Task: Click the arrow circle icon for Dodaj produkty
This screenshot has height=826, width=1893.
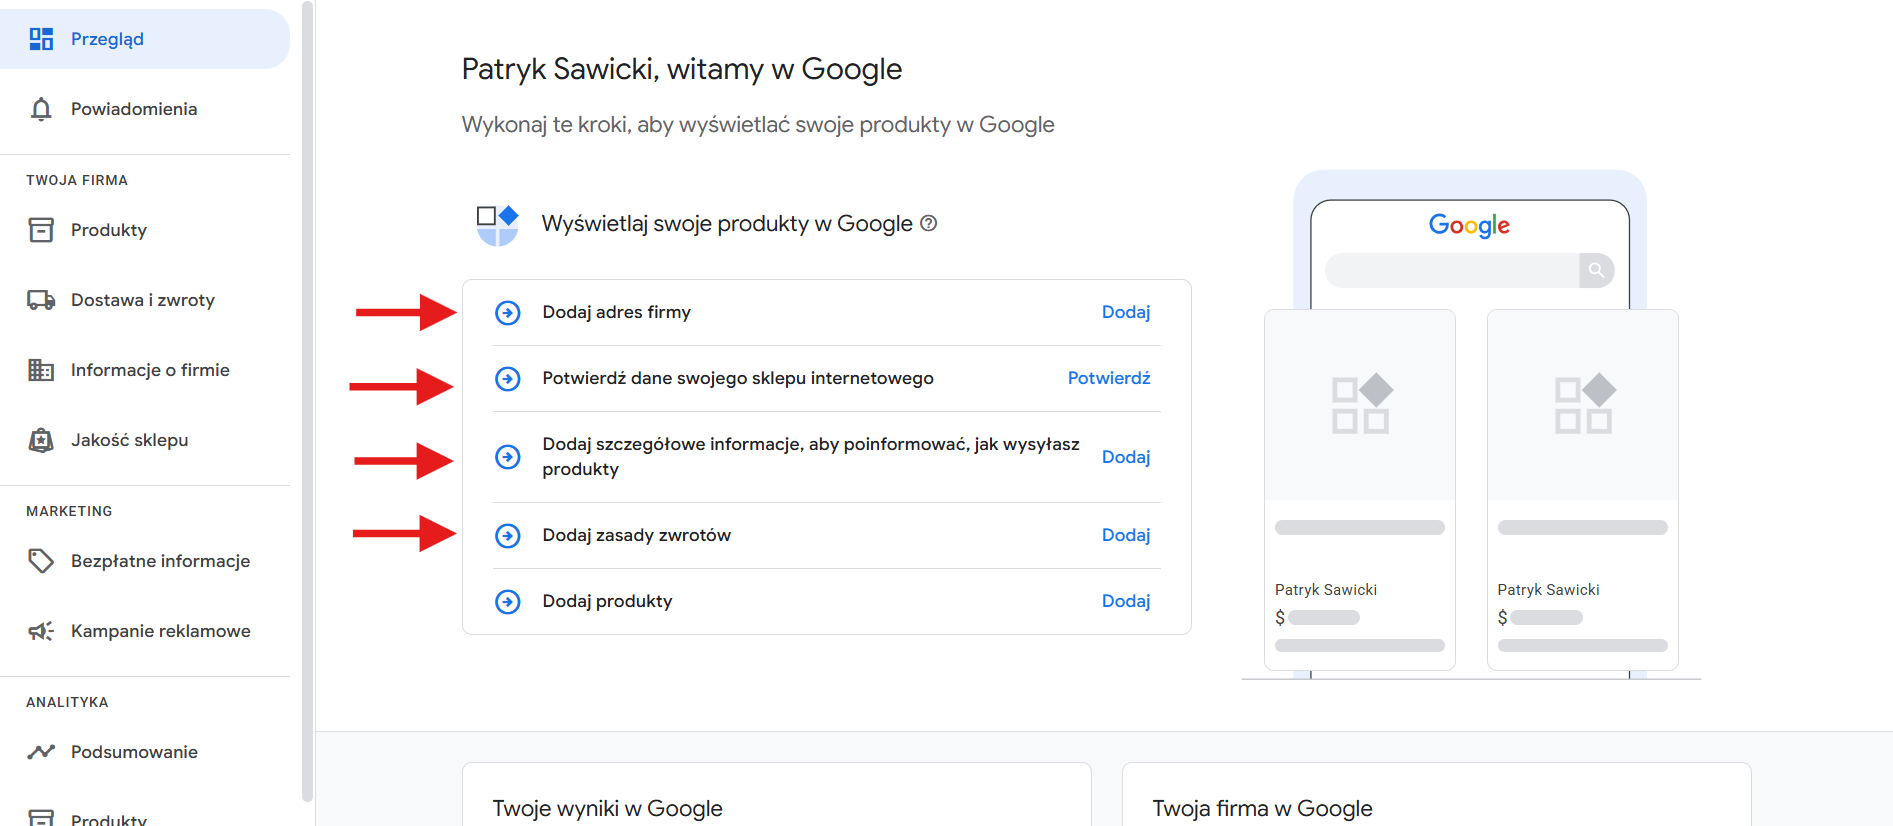Action: click(x=508, y=602)
